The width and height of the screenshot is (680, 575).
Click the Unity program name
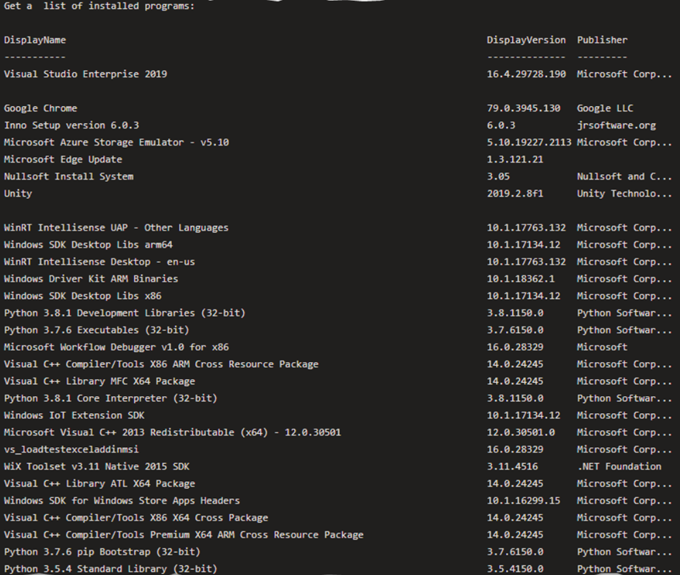coord(18,193)
